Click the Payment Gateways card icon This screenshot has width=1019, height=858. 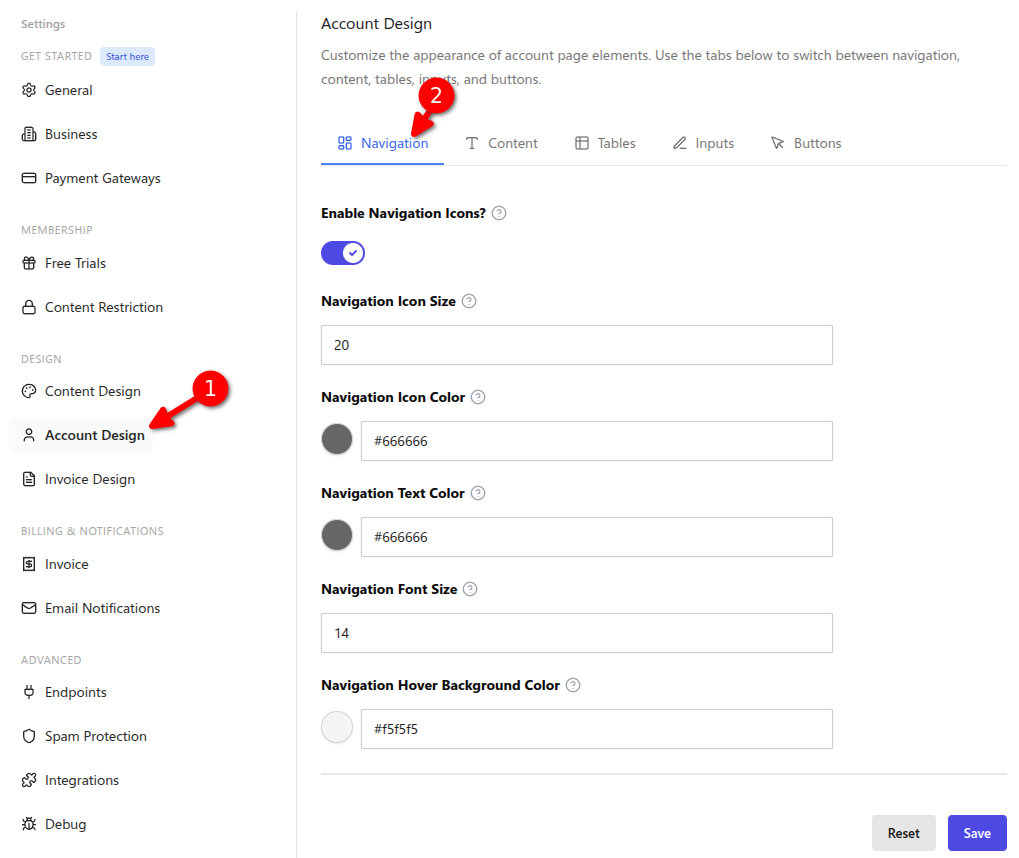tap(29, 178)
